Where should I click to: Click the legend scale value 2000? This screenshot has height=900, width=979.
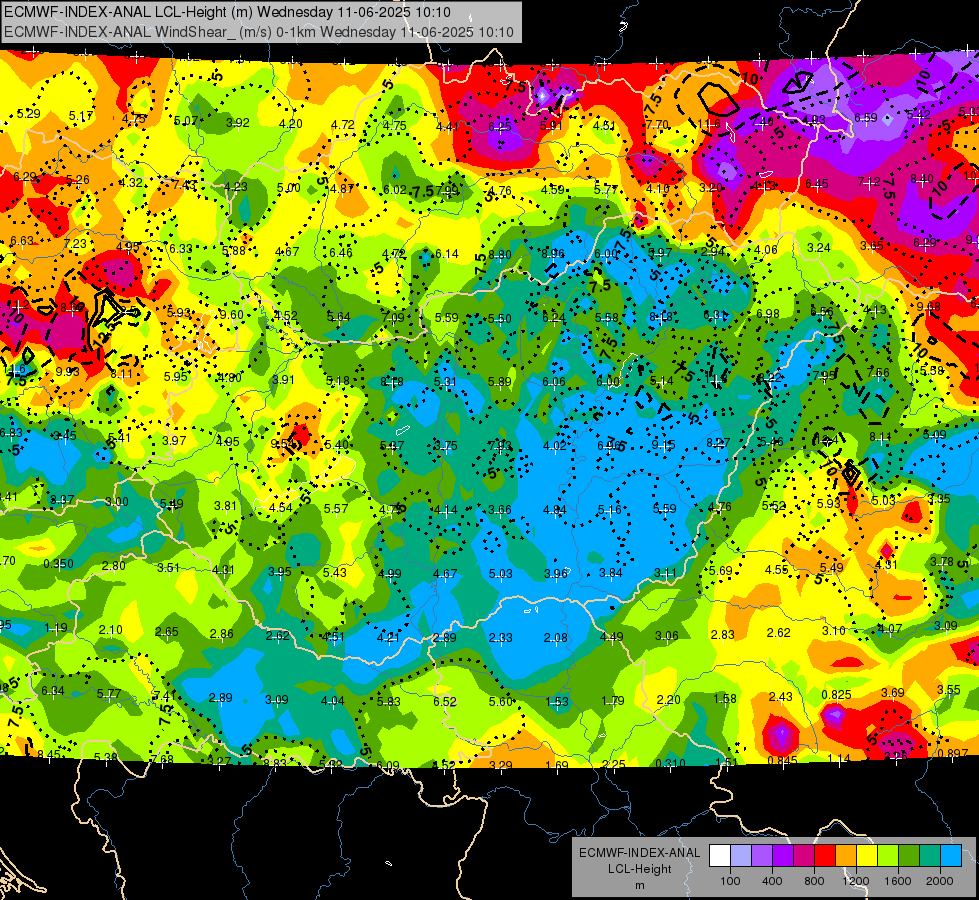pyautogui.click(x=940, y=881)
